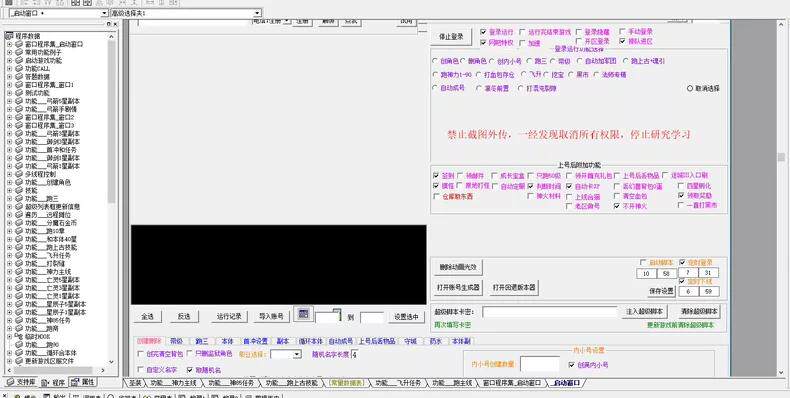The height and width of the screenshot is (398, 790).
Task: Click the 全选 button
Action: [x=147, y=316]
